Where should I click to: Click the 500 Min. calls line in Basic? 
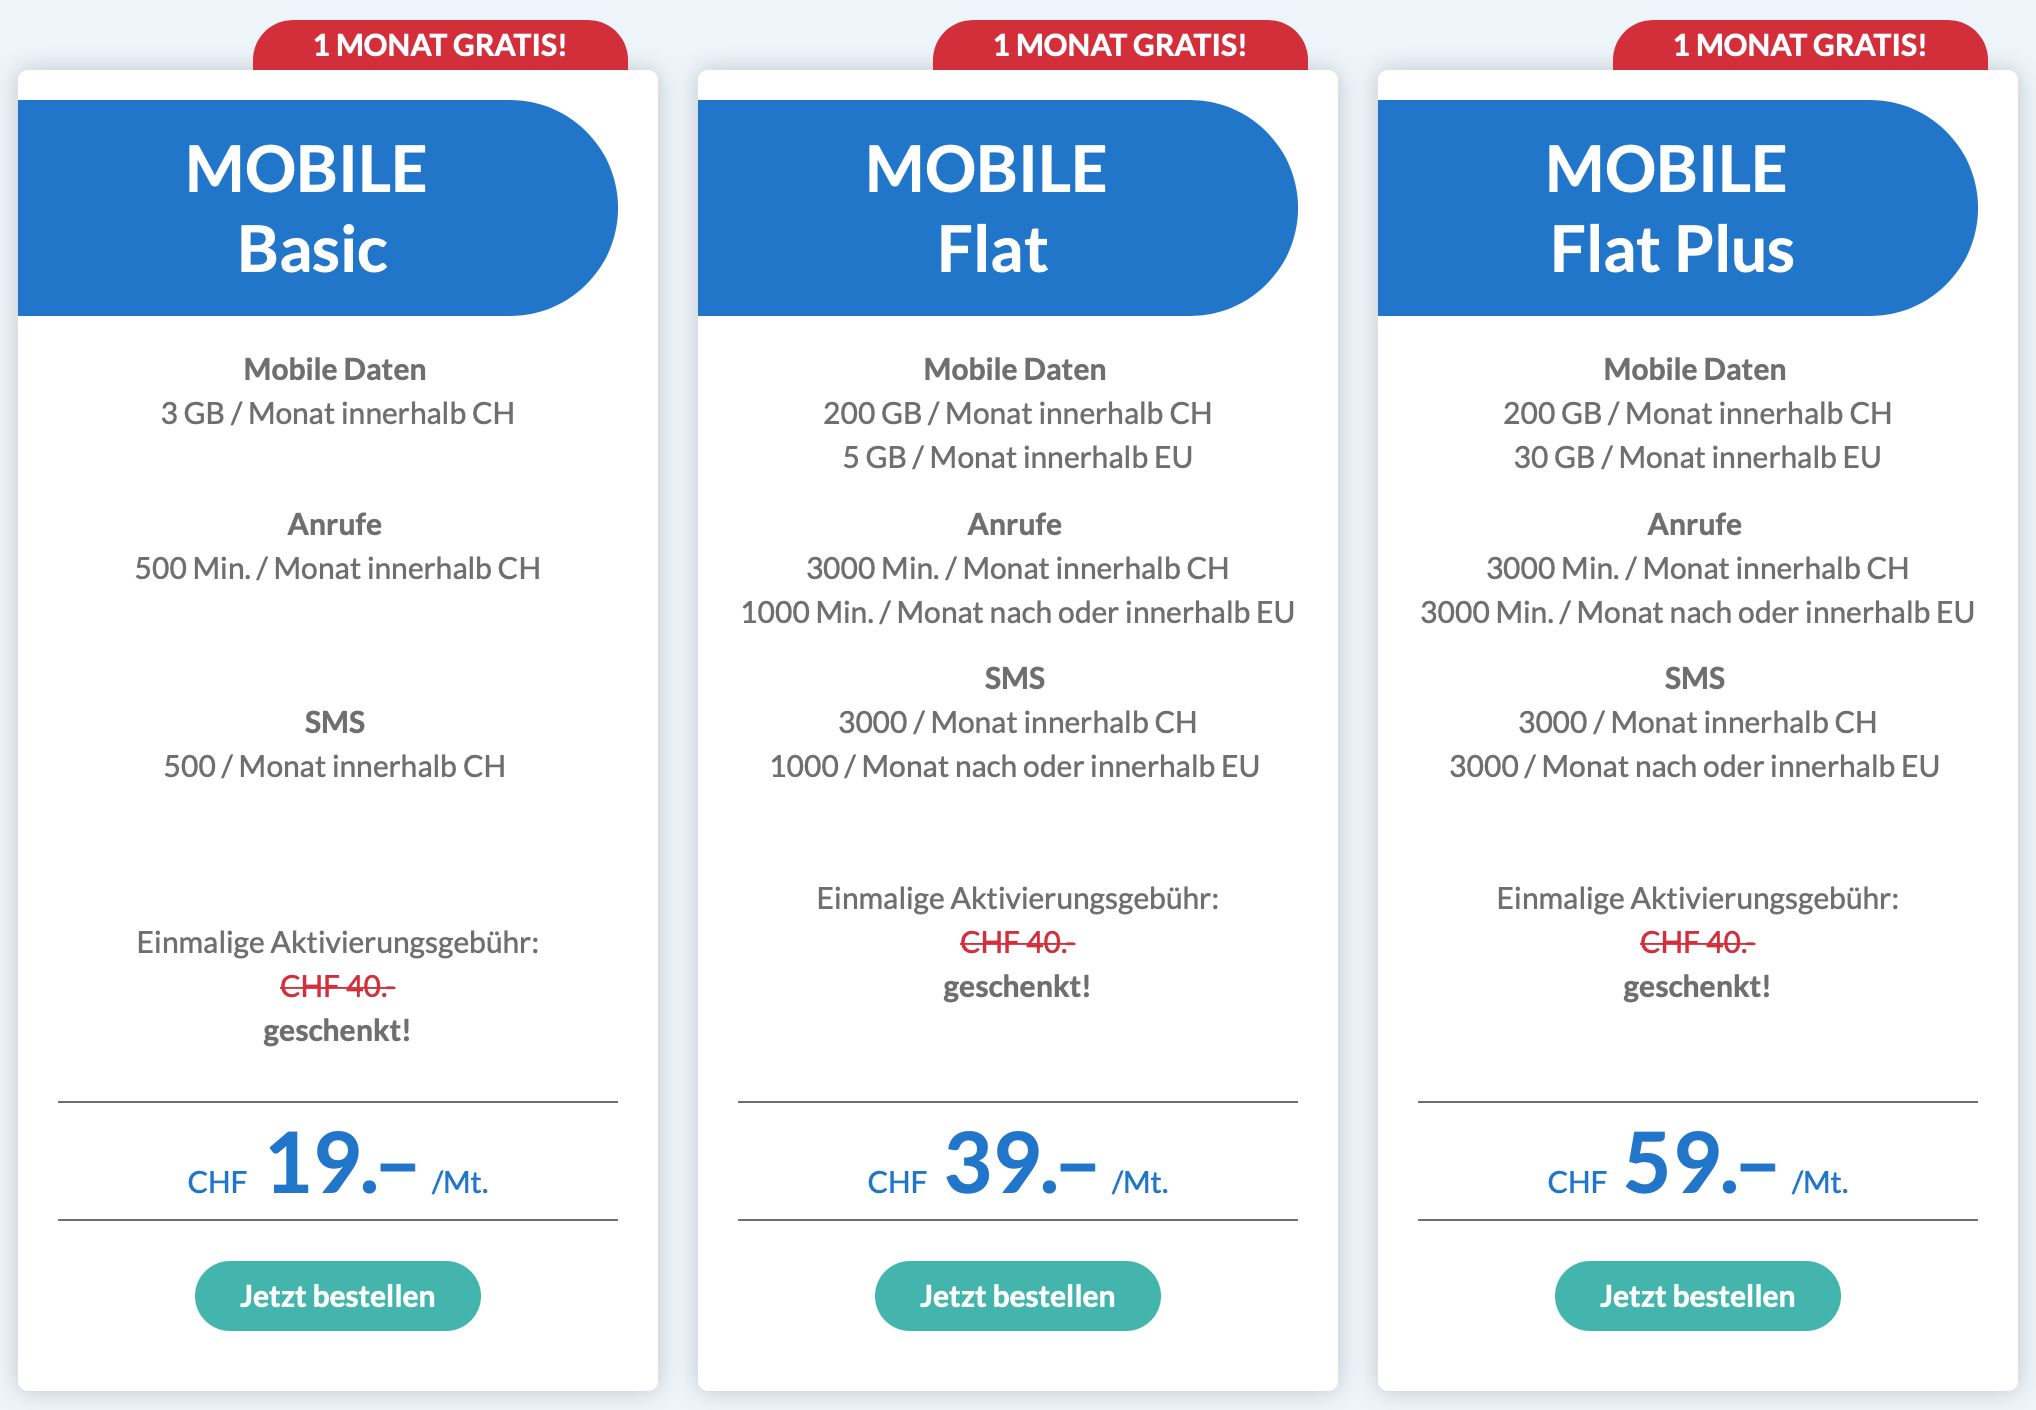337,569
